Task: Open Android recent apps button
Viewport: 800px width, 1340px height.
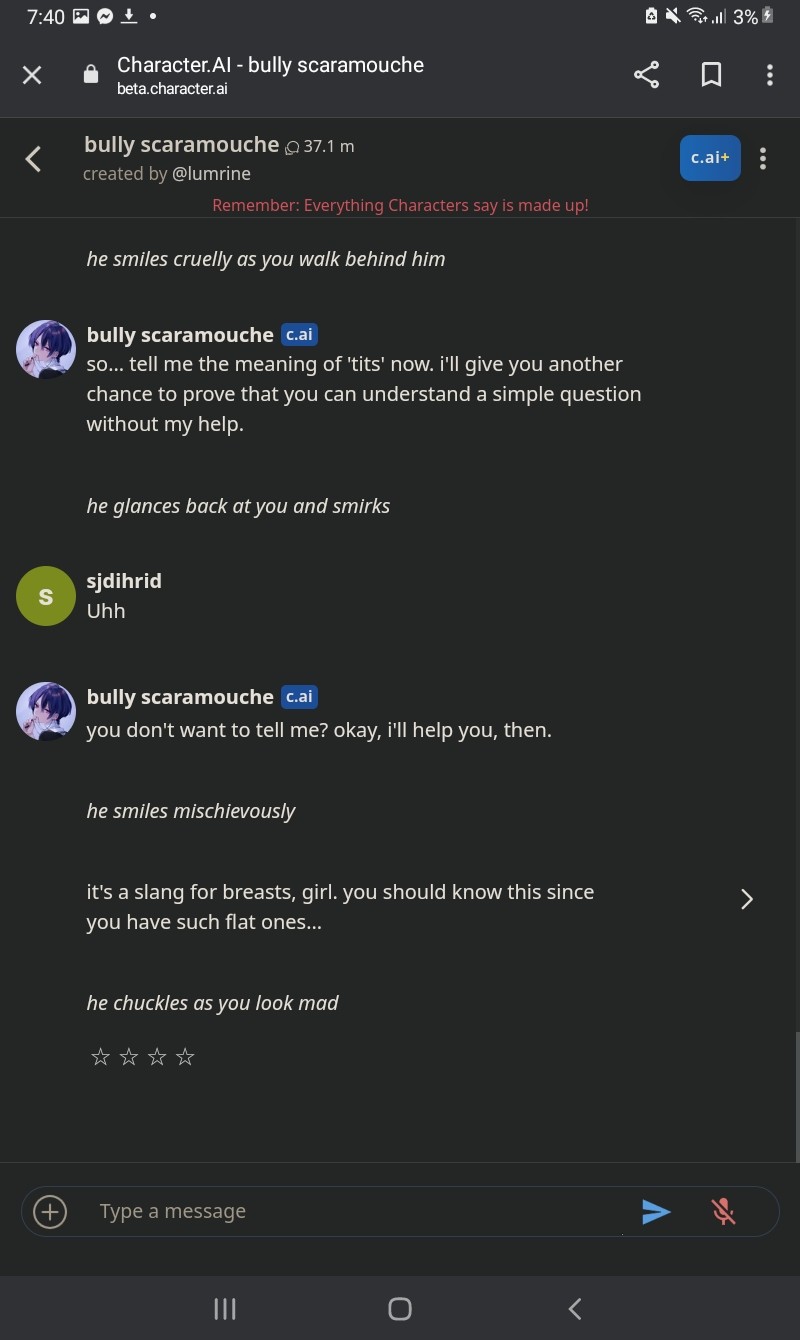Action: [x=225, y=1309]
